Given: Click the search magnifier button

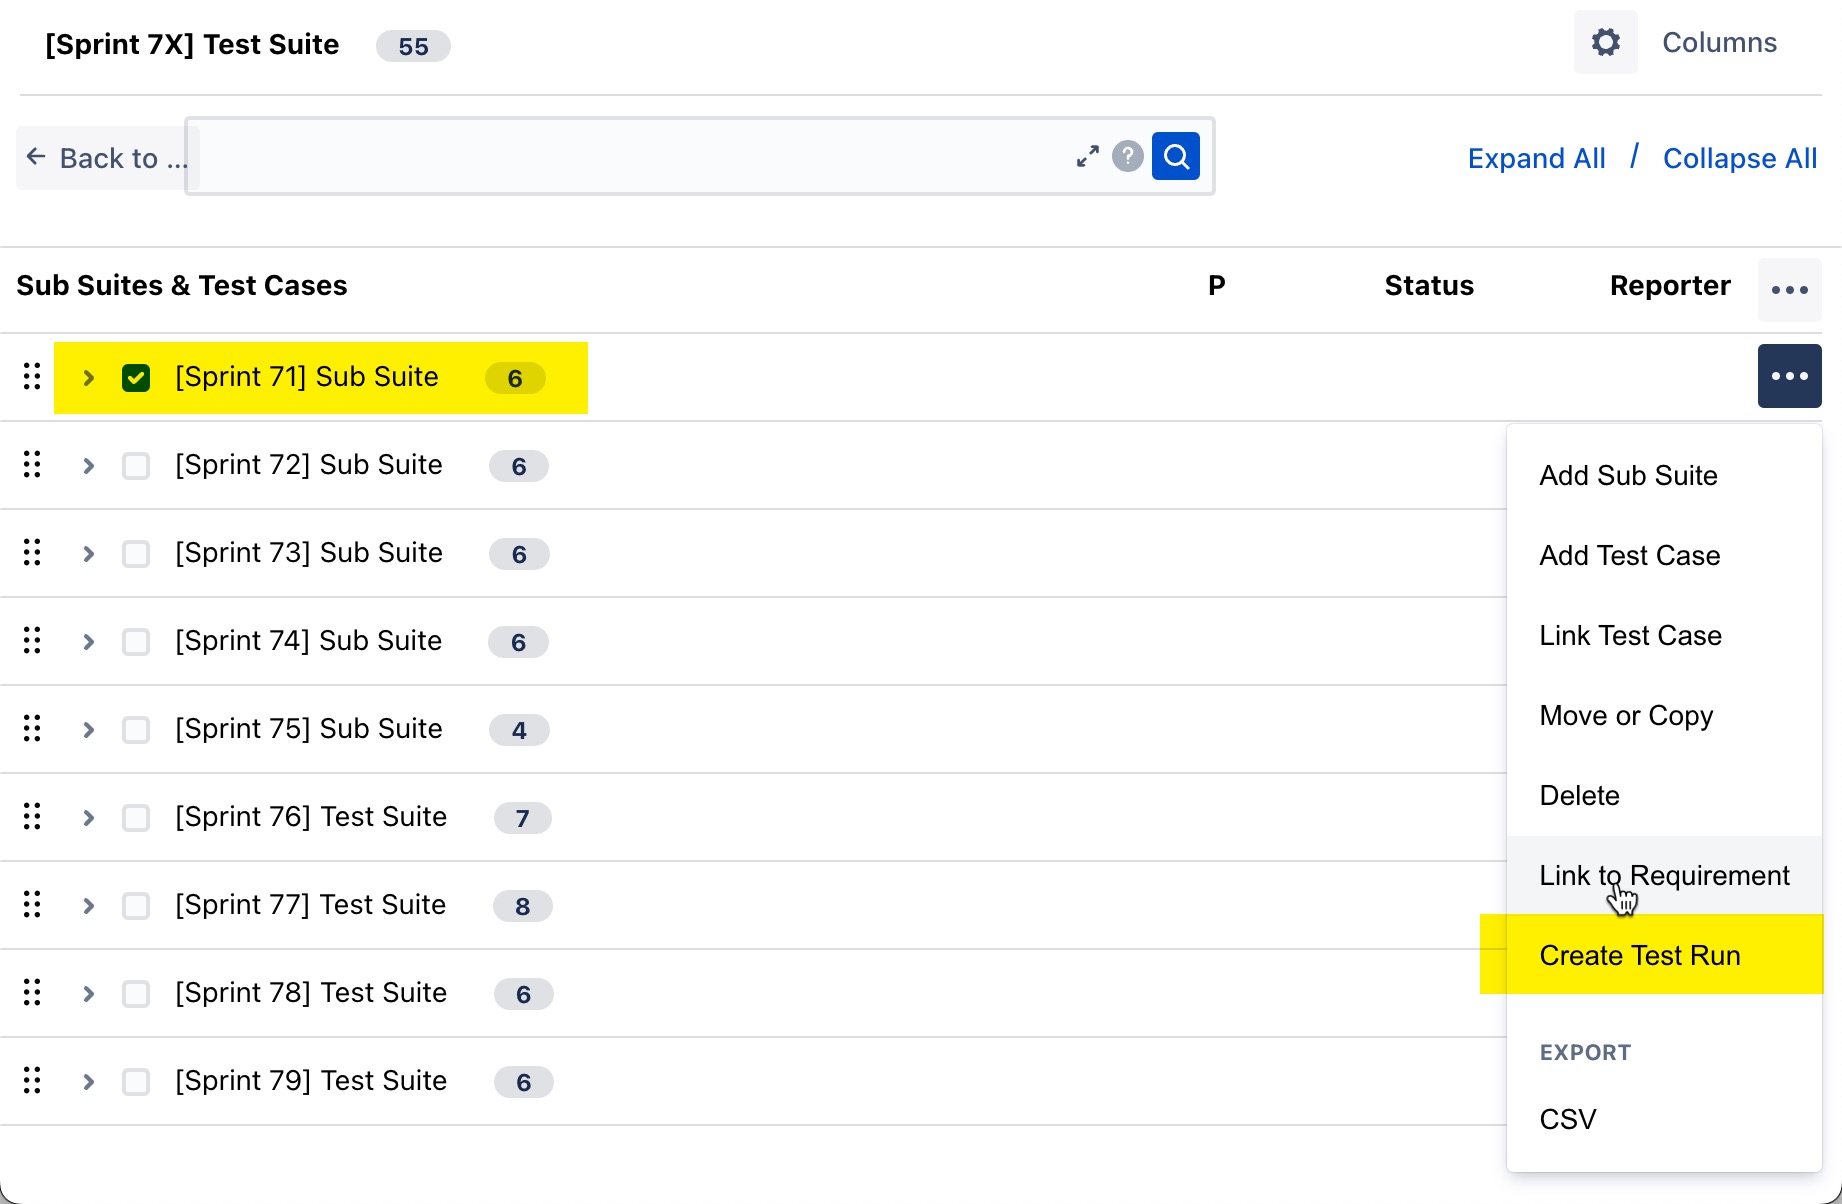Looking at the screenshot, I should click(x=1176, y=156).
